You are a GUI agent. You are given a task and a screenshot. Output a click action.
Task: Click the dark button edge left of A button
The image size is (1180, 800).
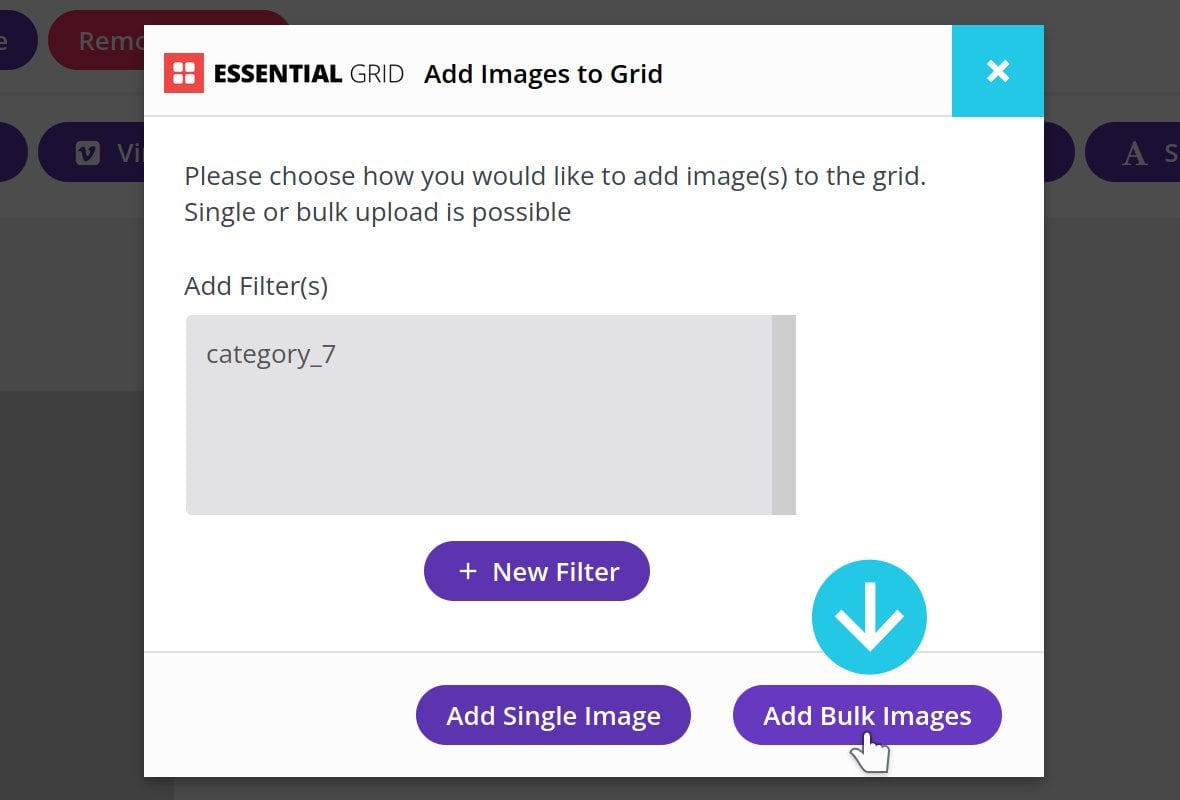1059,154
